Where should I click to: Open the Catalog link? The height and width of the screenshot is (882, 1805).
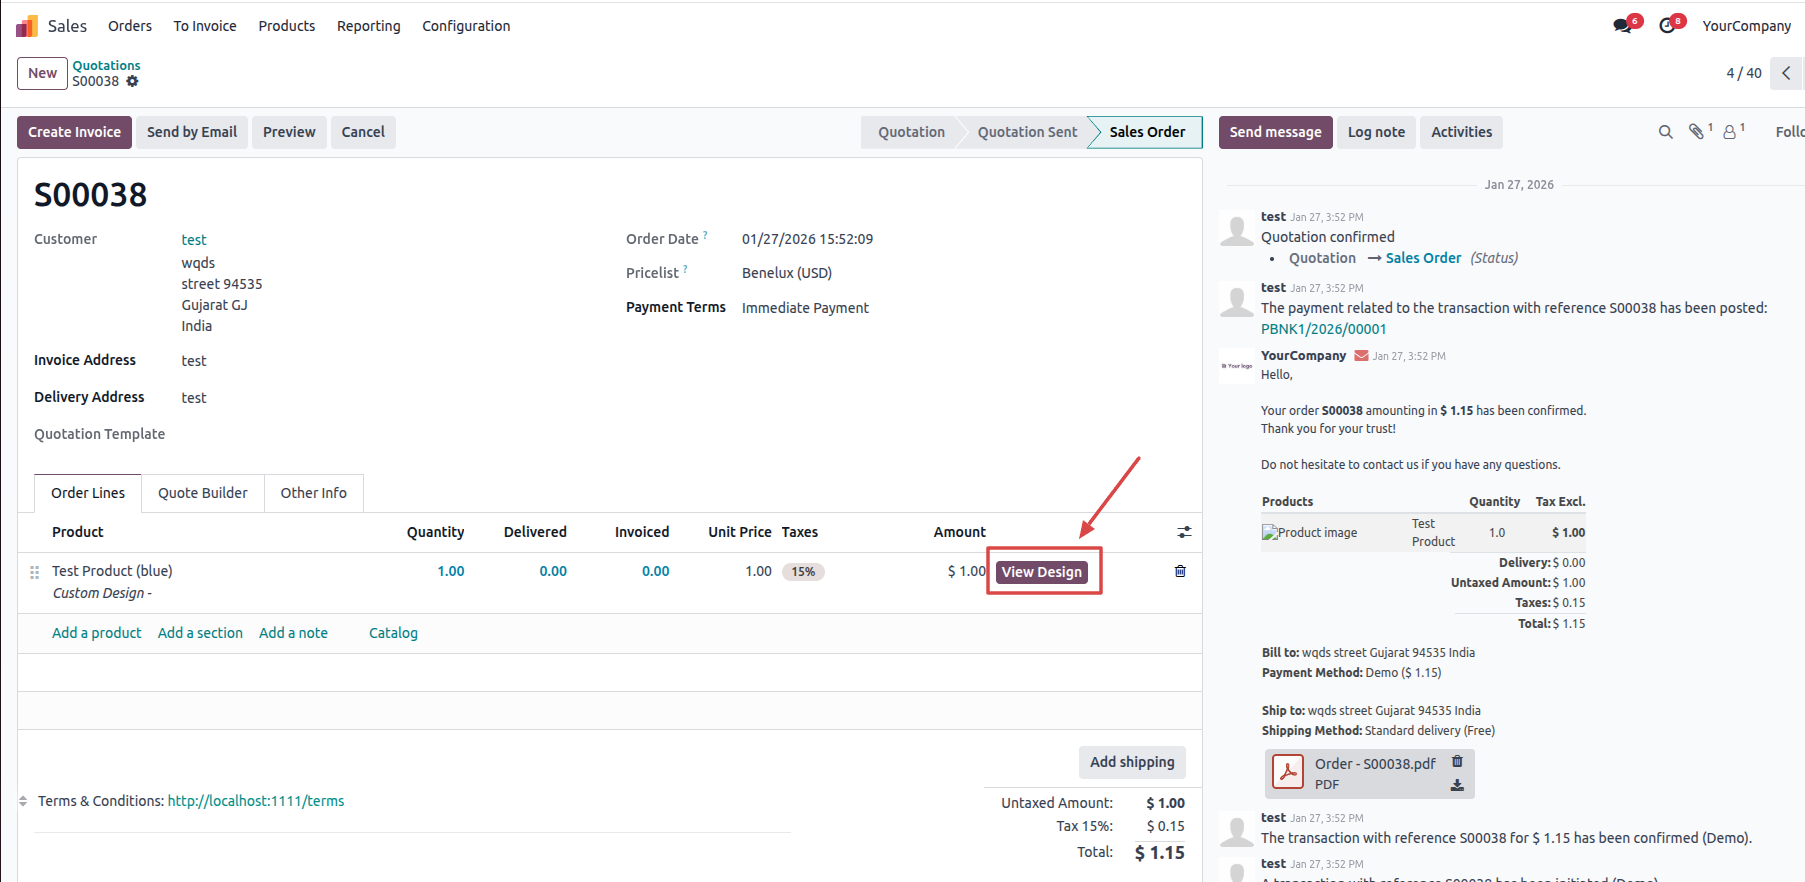(x=393, y=633)
